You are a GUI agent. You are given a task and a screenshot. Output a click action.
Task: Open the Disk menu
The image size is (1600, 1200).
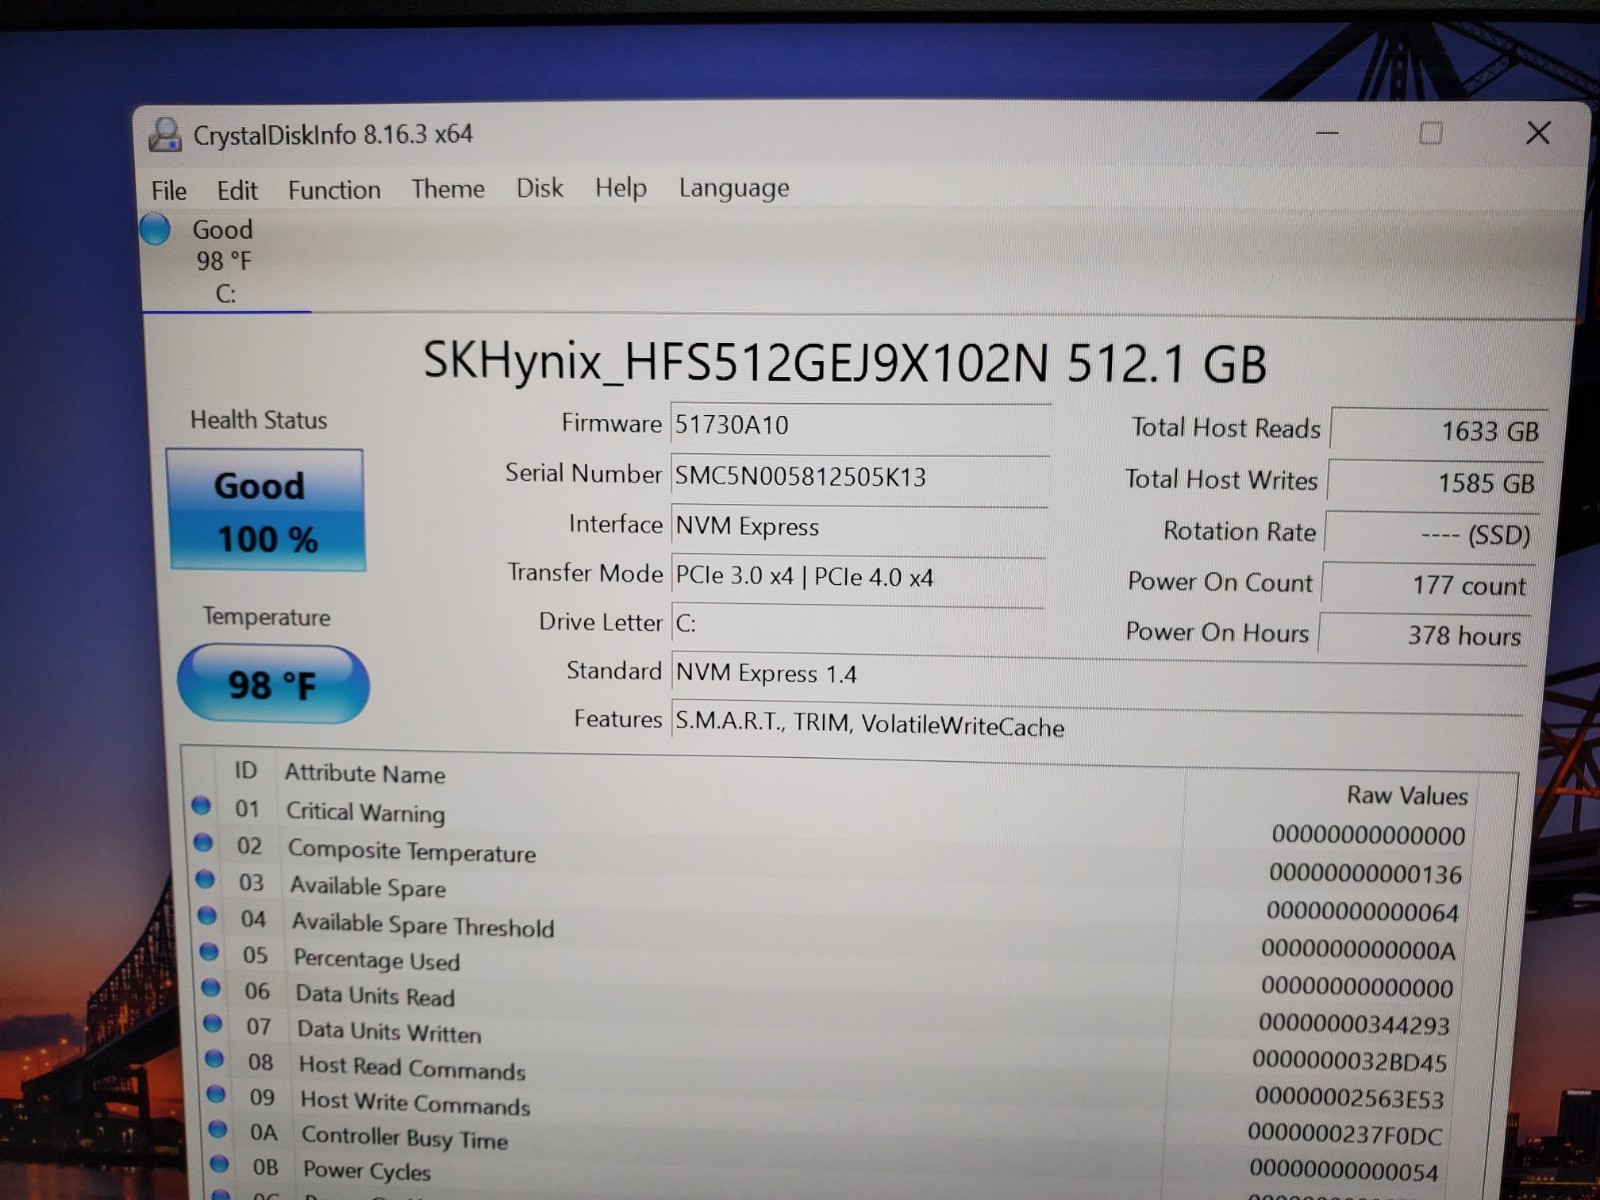coord(540,188)
